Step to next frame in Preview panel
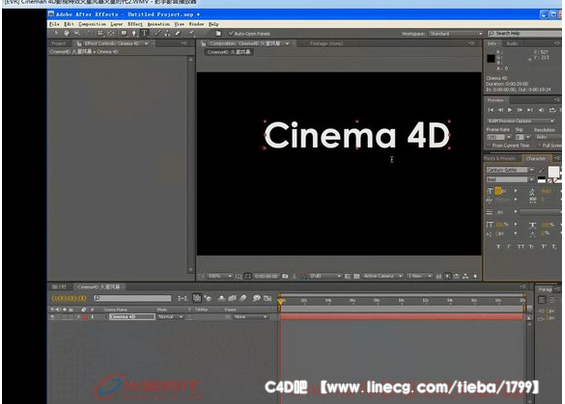Viewport: 565px width, 404px height. pyautogui.click(x=520, y=110)
